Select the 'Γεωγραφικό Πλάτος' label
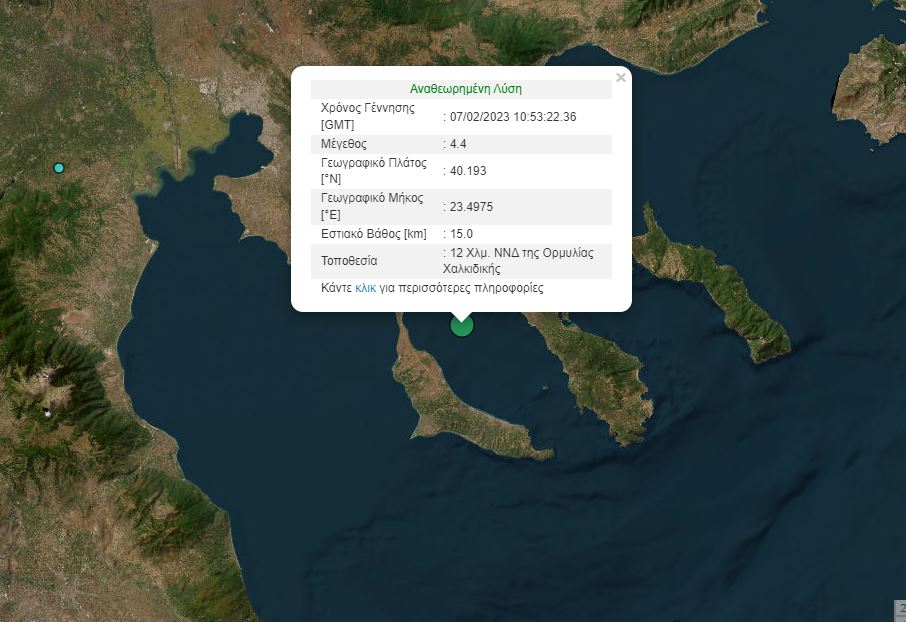 374,163
